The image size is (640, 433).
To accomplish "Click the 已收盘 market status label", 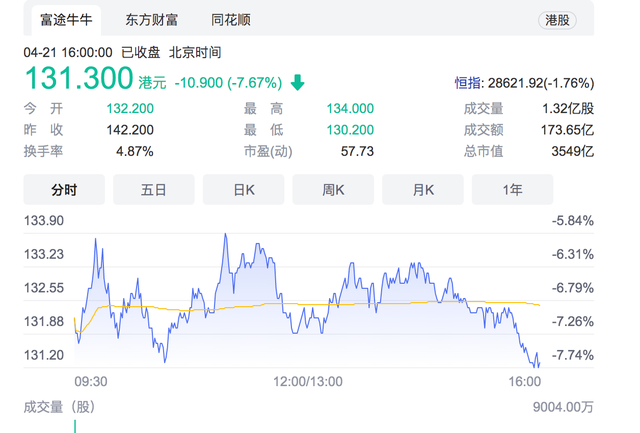I will click(141, 53).
